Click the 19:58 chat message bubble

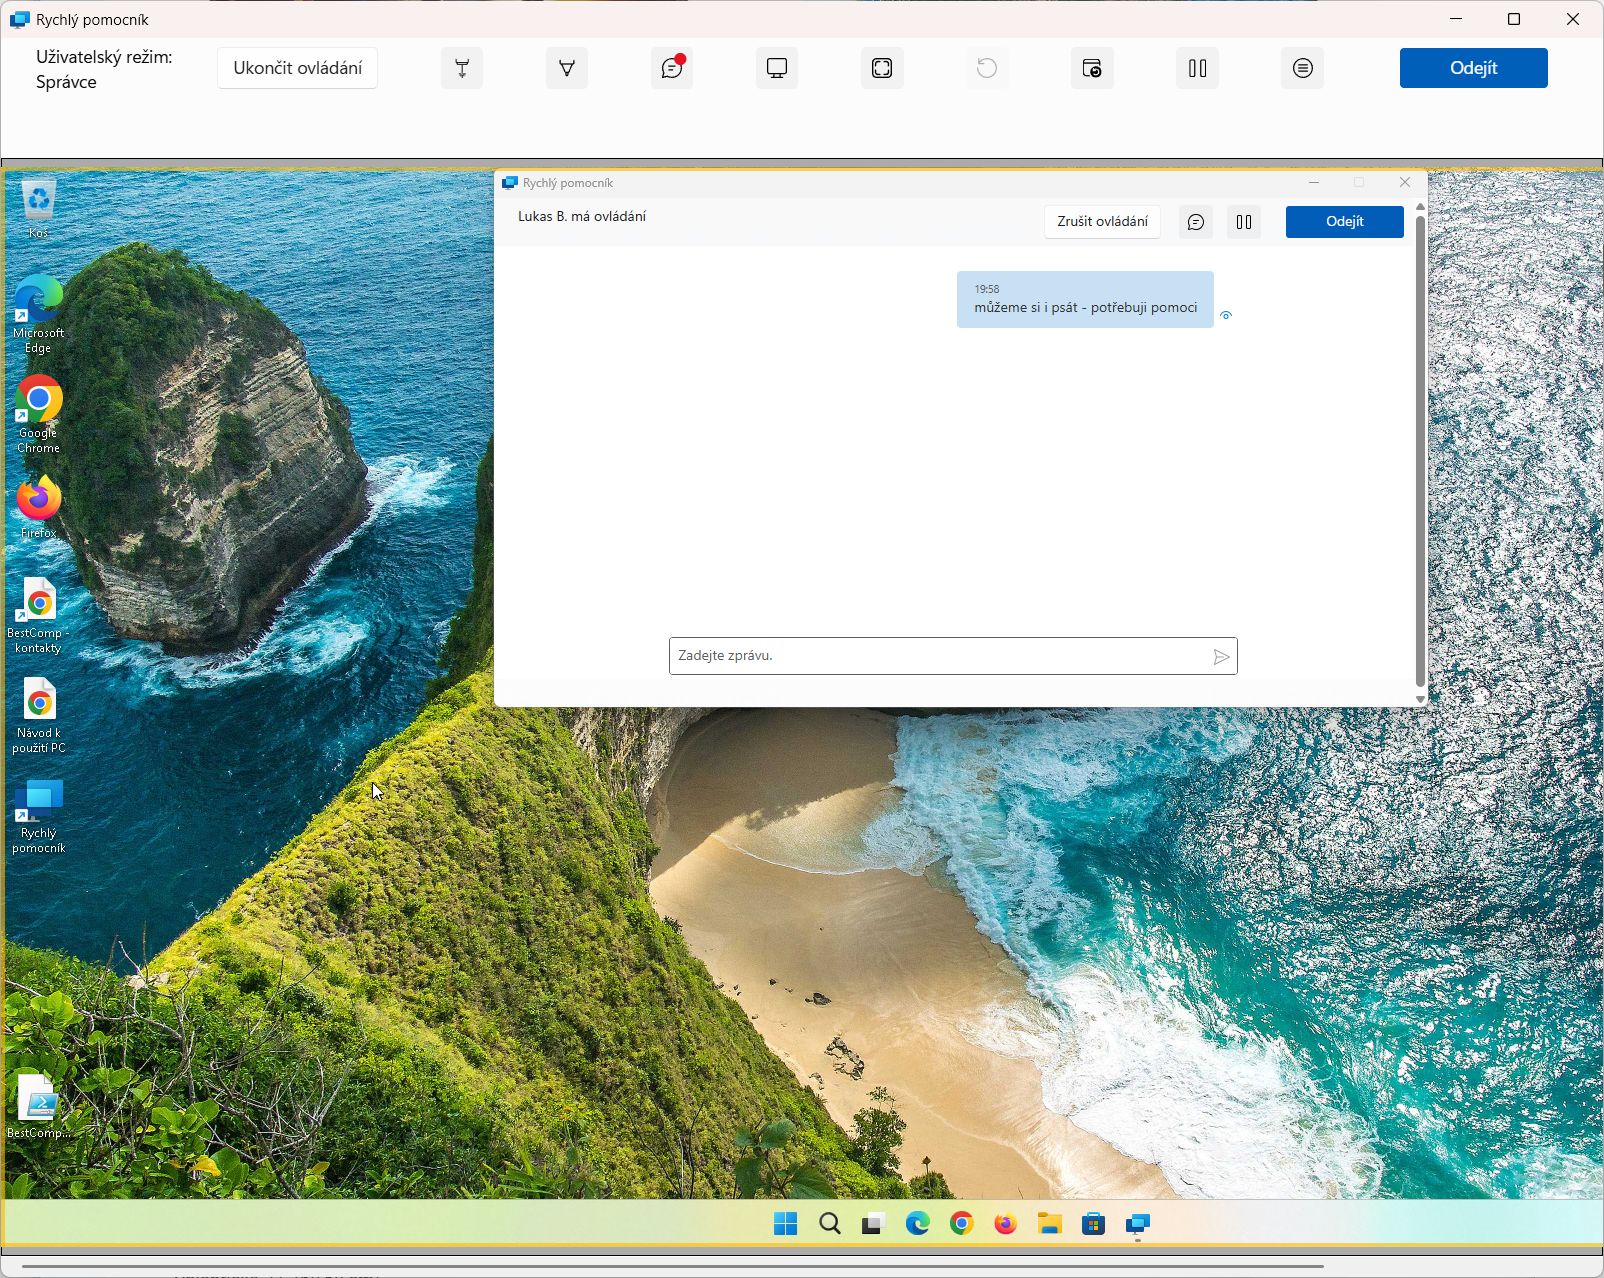1085,299
